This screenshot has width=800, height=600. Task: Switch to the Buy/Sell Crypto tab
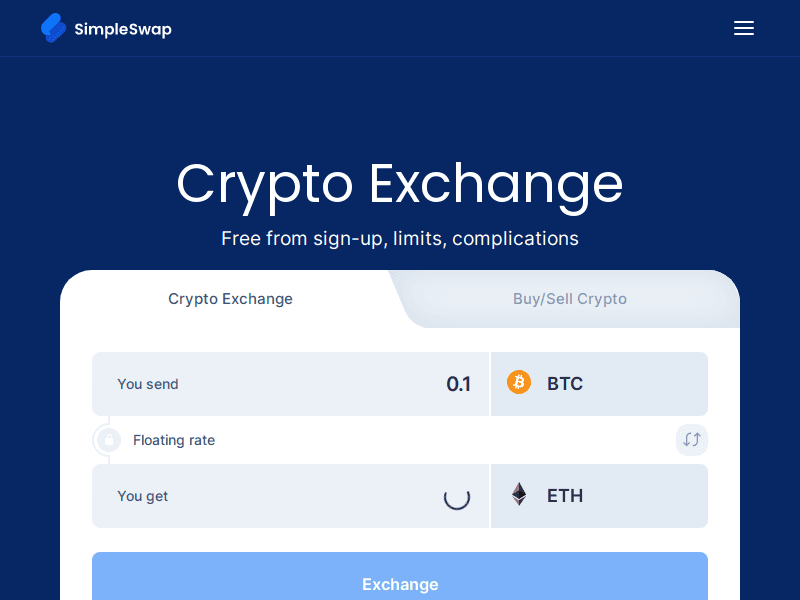568,298
